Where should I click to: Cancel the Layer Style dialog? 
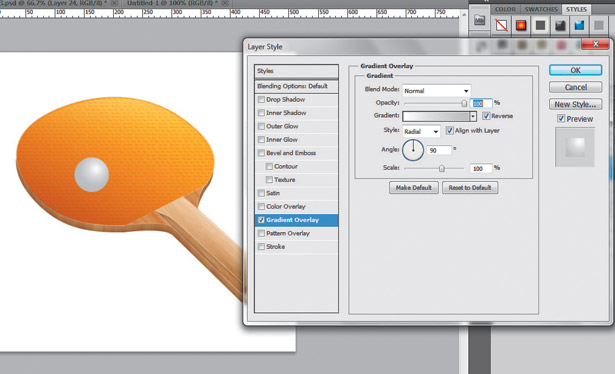coord(575,87)
